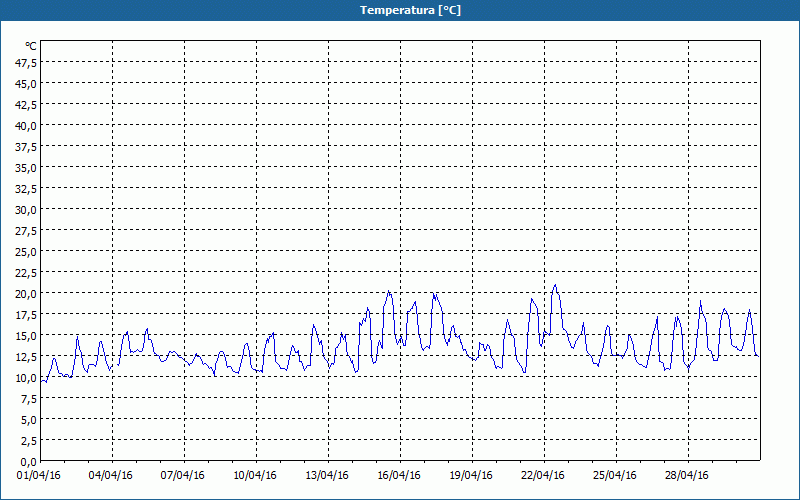Screen dimensions: 800x500
Task: Select the 47,5 y-axis label
Action: (x=26, y=63)
